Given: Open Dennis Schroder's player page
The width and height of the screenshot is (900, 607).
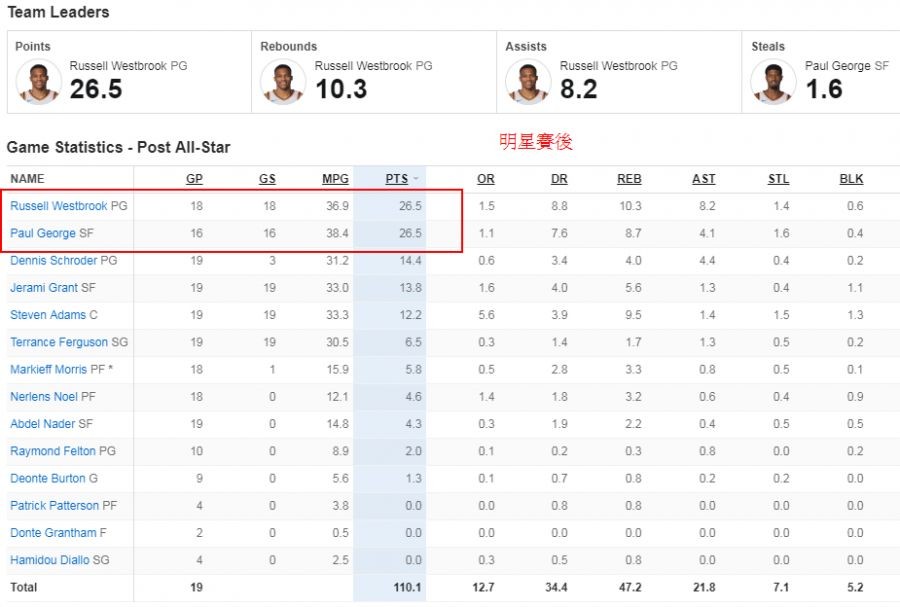Looking at the screenshot, I should tap(54, 261).
